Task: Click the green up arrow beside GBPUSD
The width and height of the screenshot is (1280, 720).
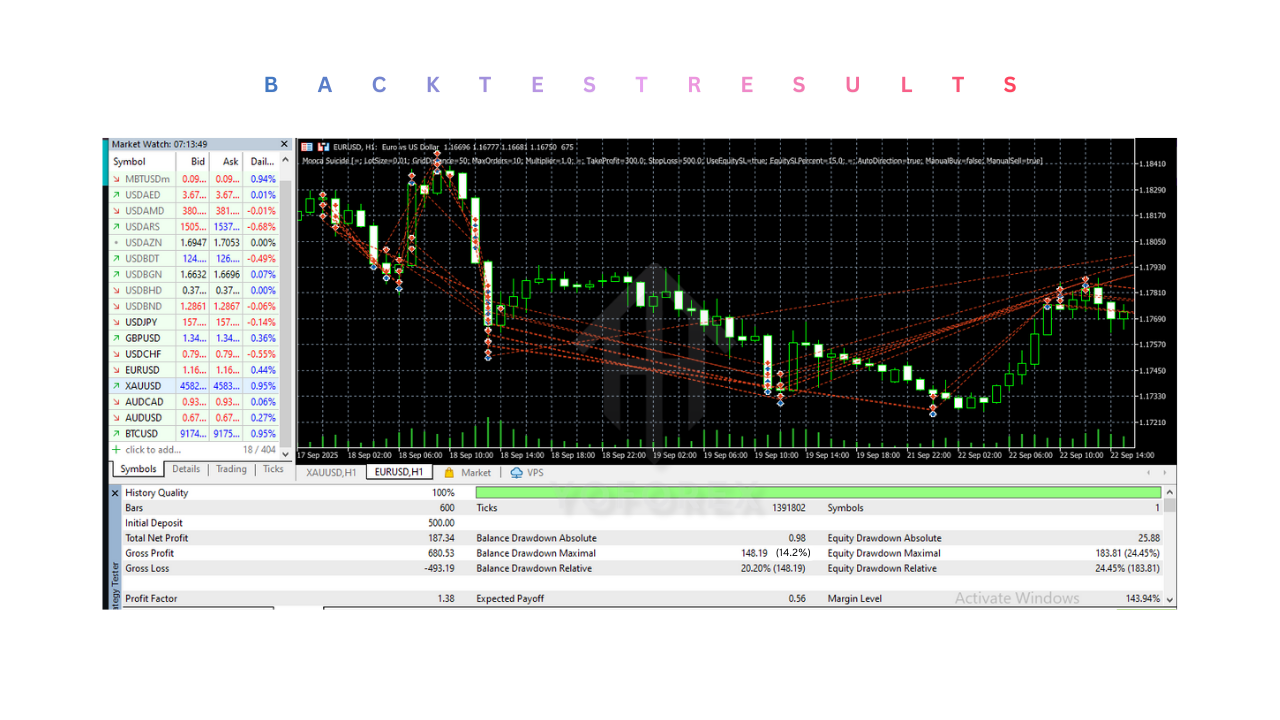Action: [116, 338]
